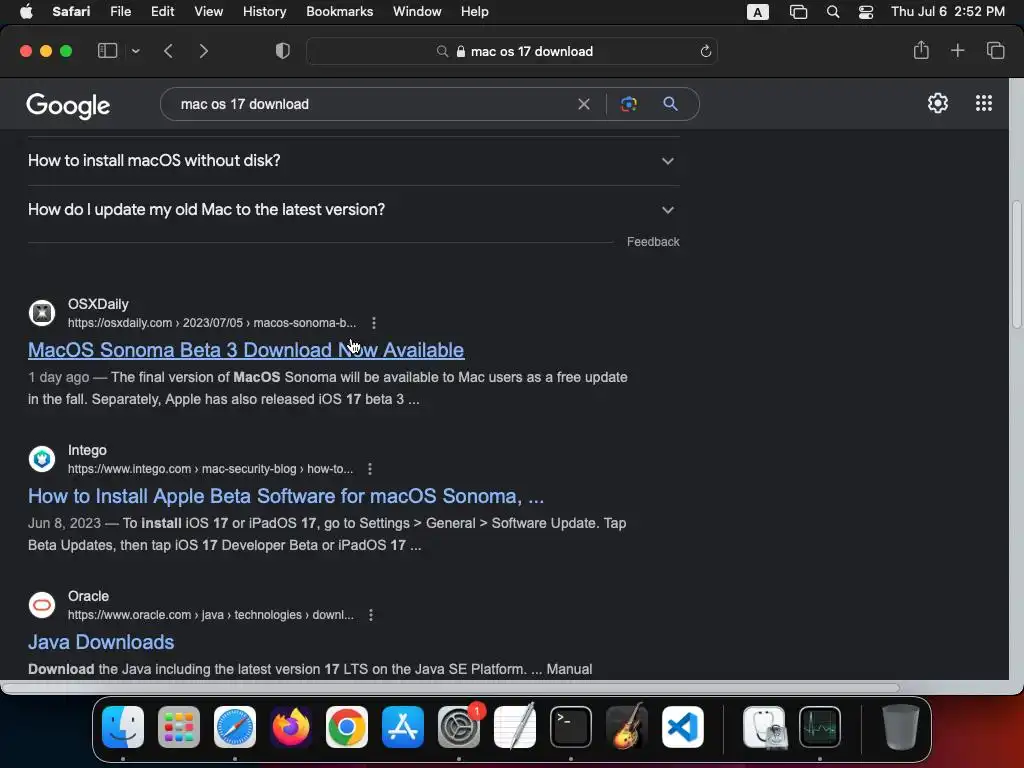This screenshot has width=1024, height=768.
Task: Clear the Google search box with X
Action: point(584,104)
